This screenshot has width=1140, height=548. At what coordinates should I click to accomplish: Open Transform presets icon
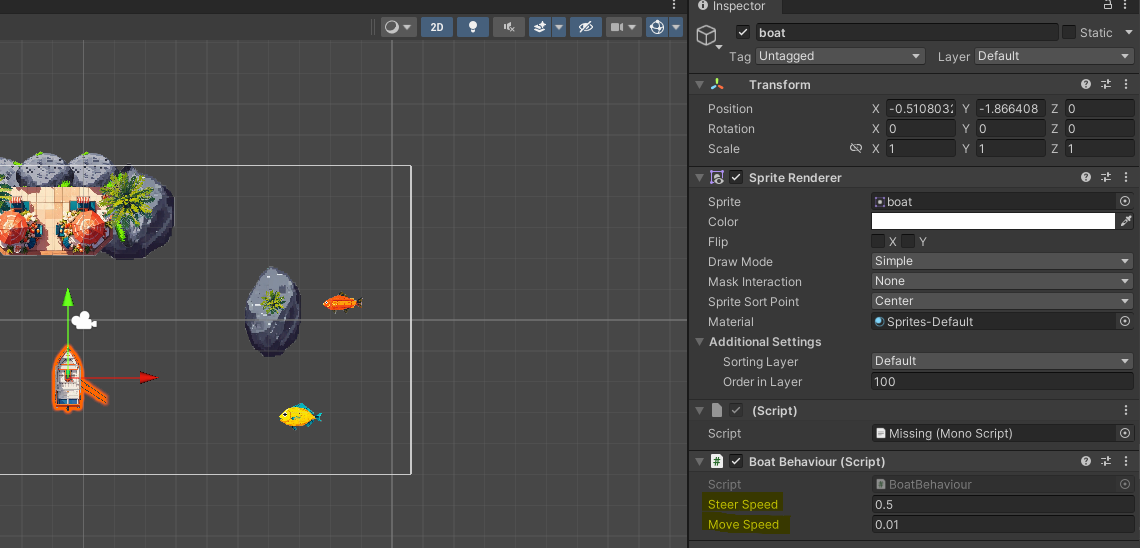(1106, 84)
